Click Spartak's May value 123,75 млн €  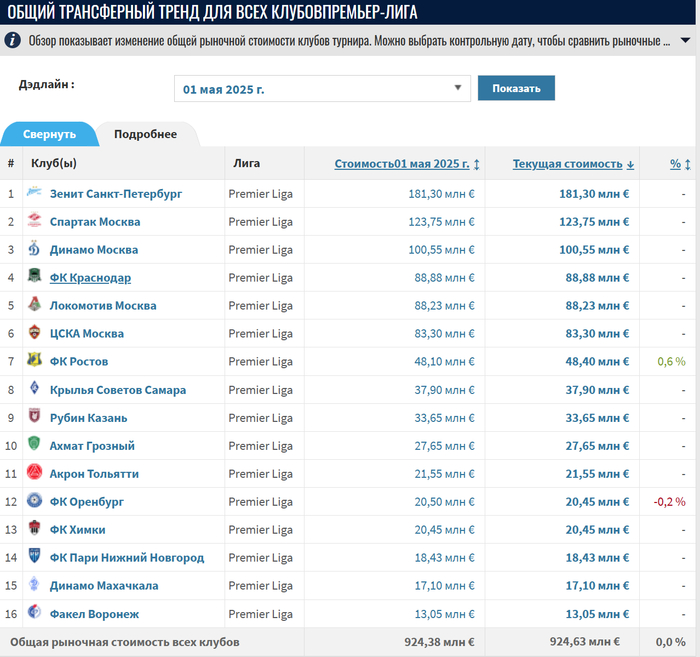tap(442, 222)
